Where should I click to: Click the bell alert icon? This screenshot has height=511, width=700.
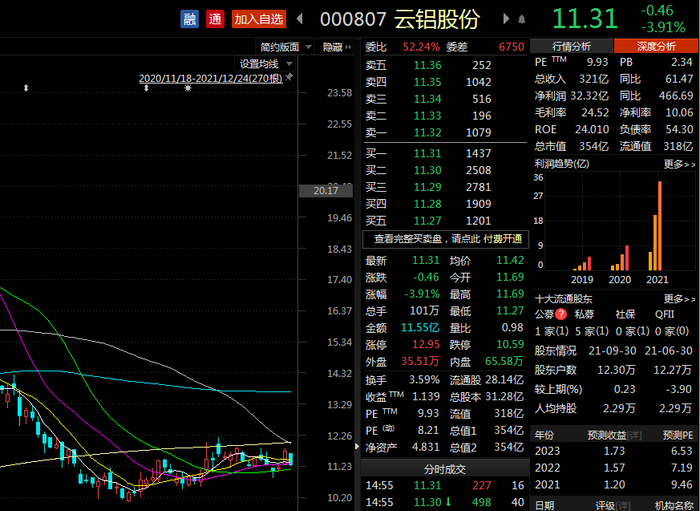click(x=521, y=19)
